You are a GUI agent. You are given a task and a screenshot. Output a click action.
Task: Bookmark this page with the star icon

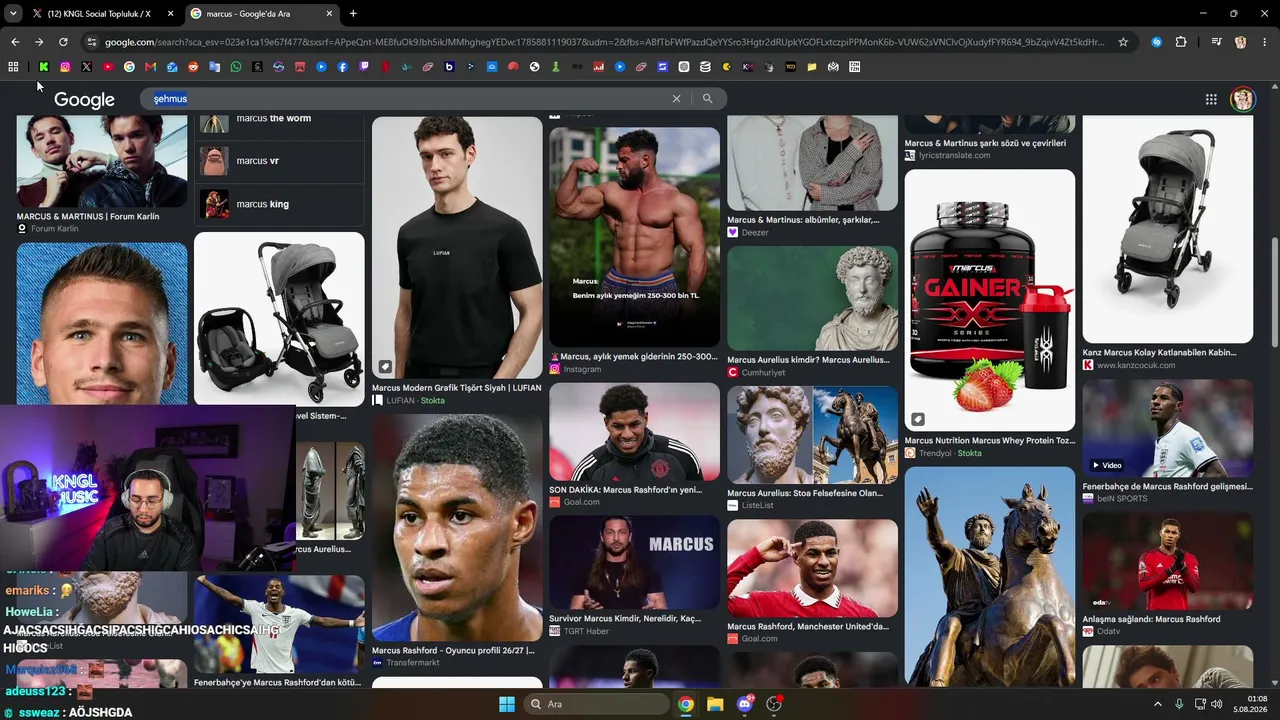tap(1123, 42)
